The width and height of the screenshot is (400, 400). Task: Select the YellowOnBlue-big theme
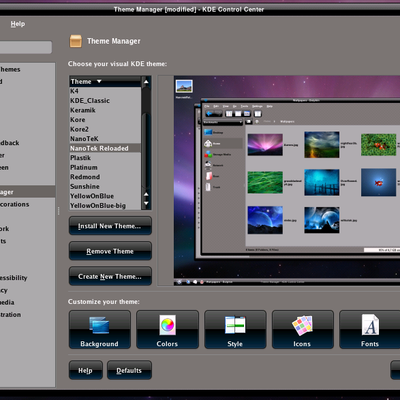(105, 206)
